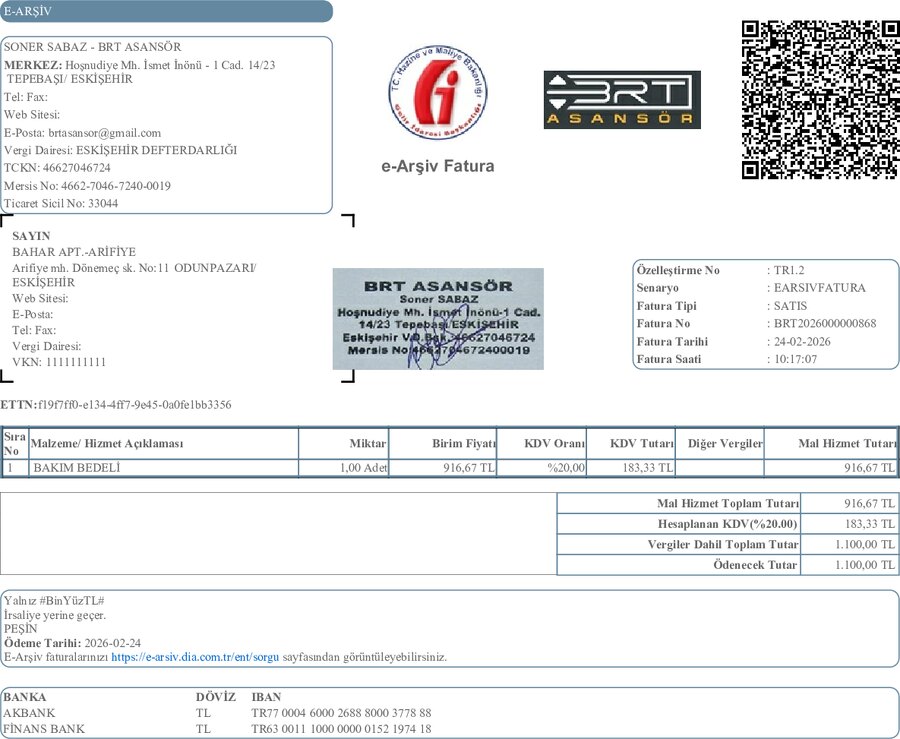Select the e-mail brtasansor@gmail.com
Viewport: 900px width, 739px height.
tap(104, 133)
